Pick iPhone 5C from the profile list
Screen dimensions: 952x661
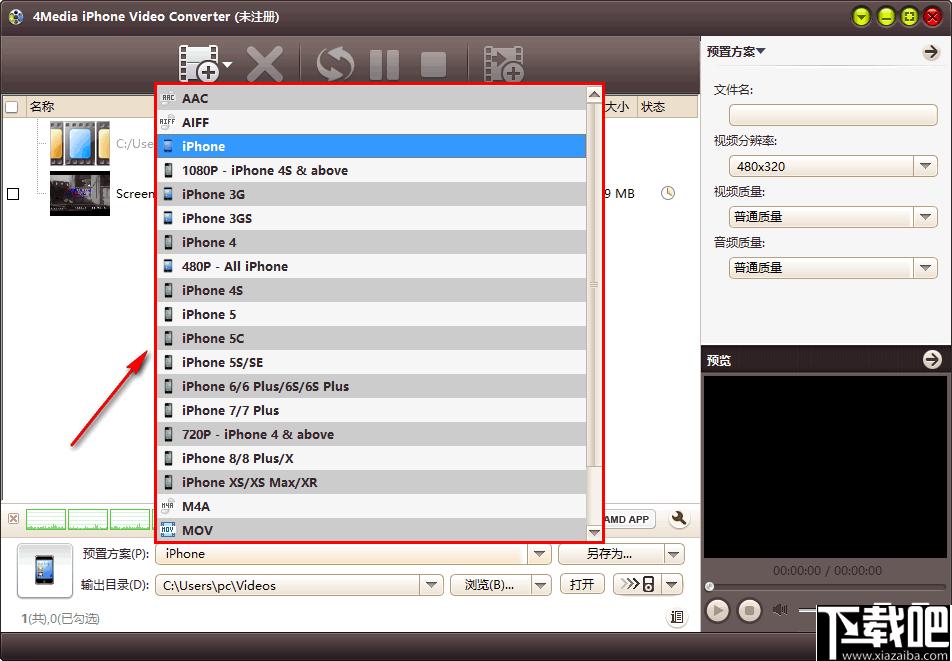pyautogui.click(x=372, y=338)
